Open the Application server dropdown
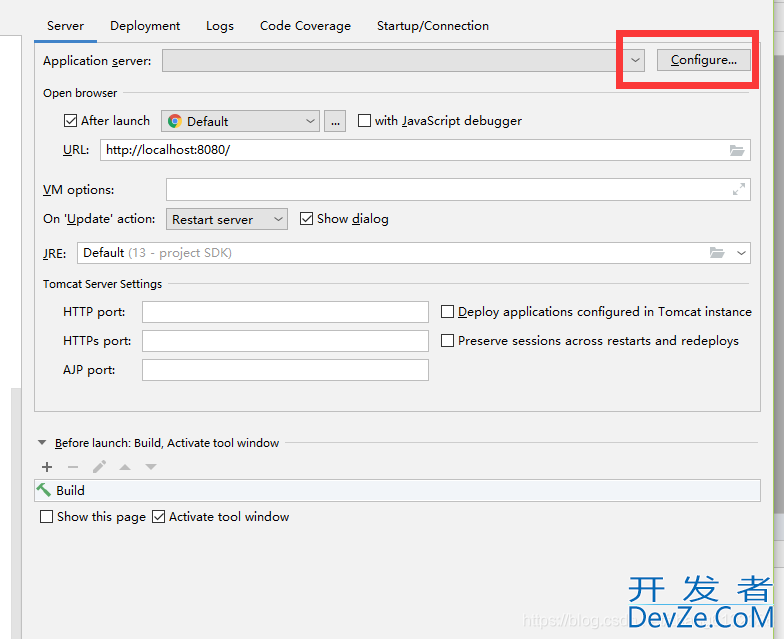This screenshot has height=639, width=784. click(x=404, y=60)
